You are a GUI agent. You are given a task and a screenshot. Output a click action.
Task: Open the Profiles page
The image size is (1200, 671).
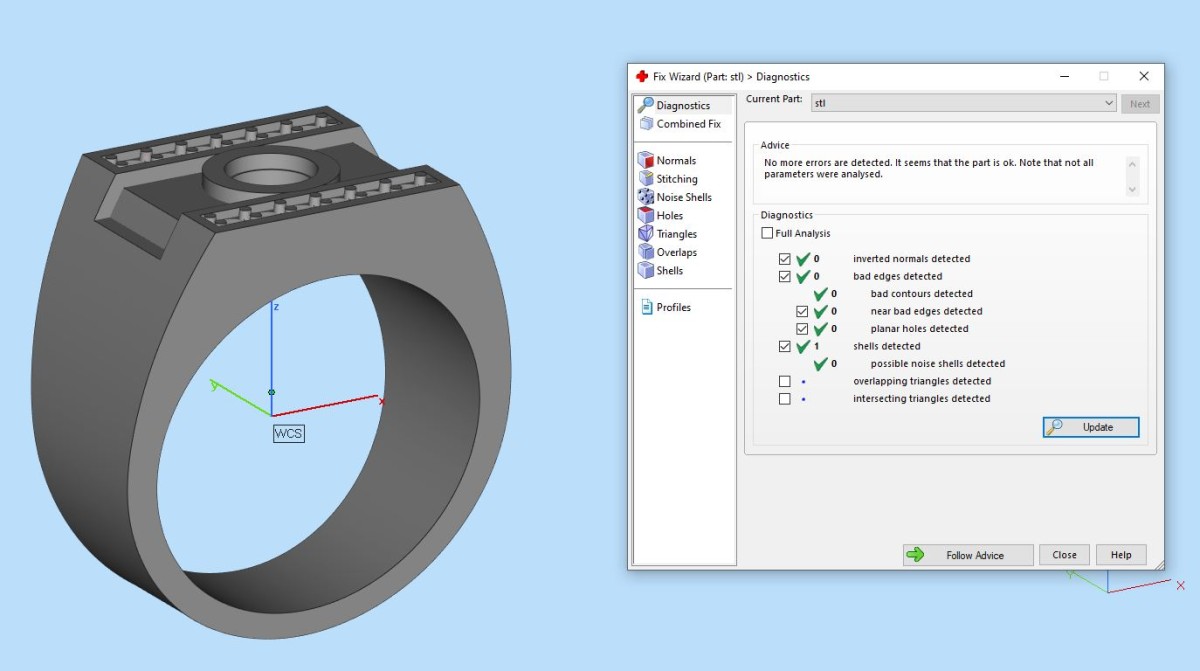point(665,307)
